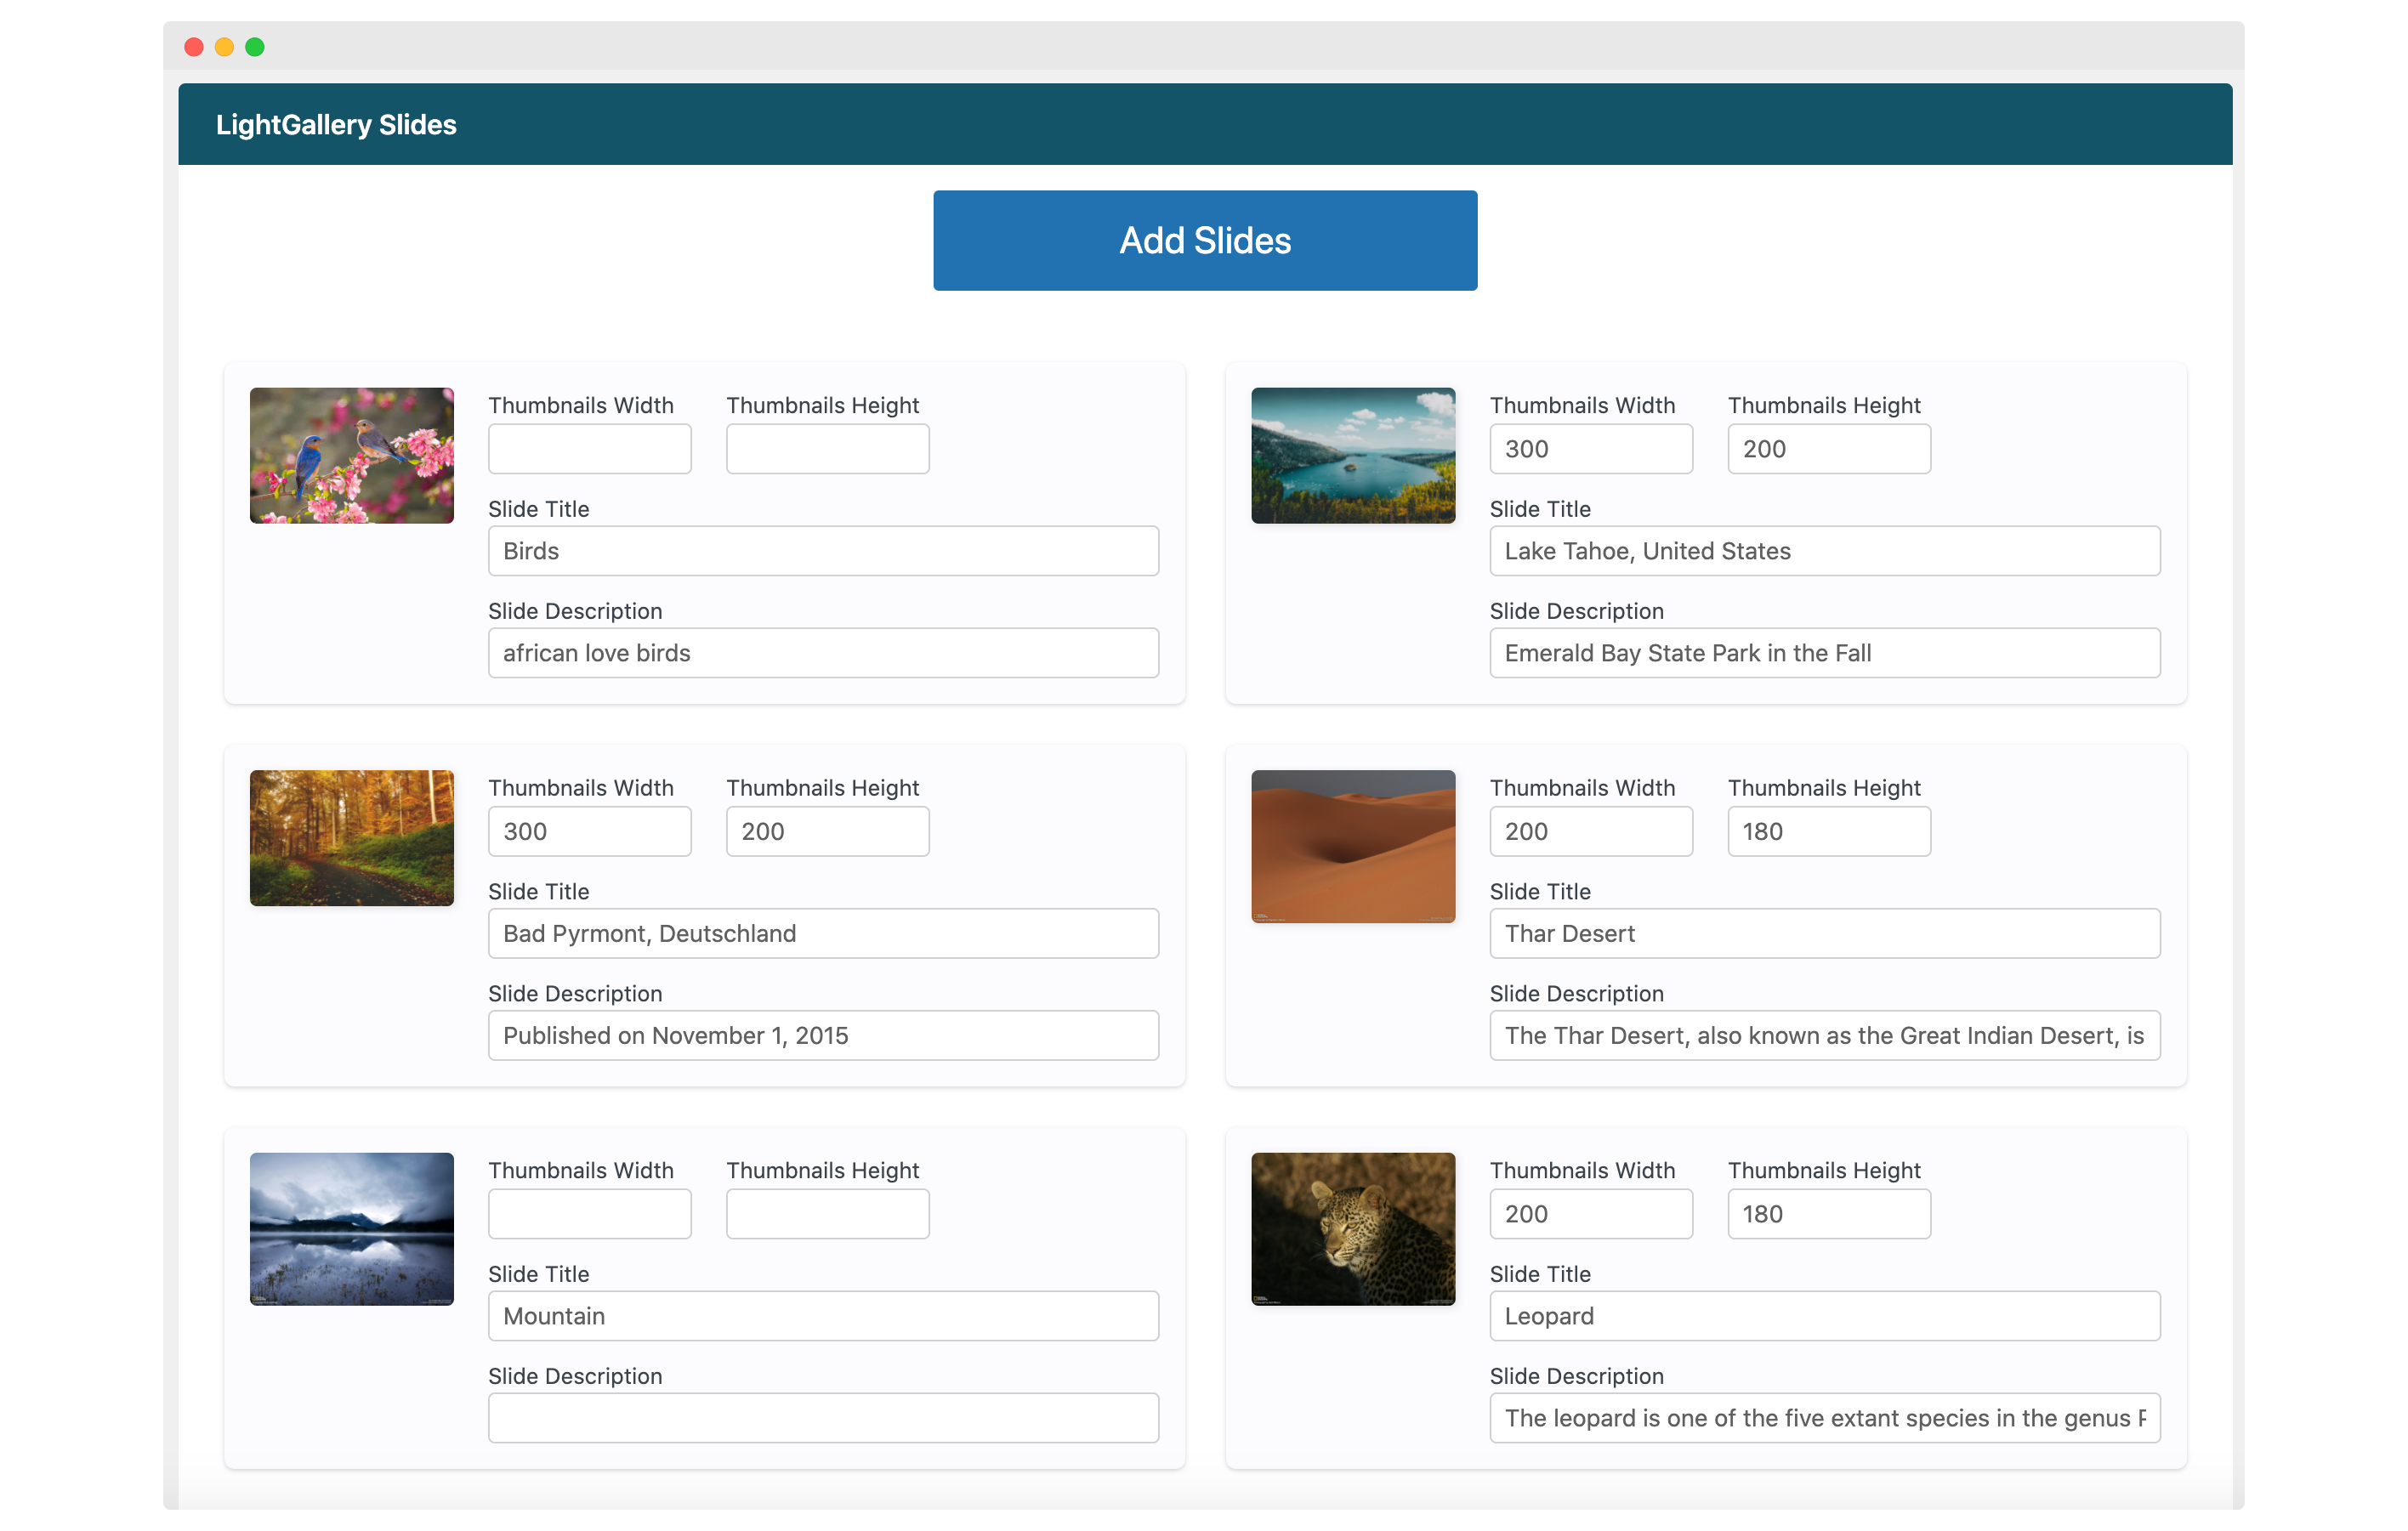
Task: Select the Mountain lake thumbnail image
Action: (351, 1228)
